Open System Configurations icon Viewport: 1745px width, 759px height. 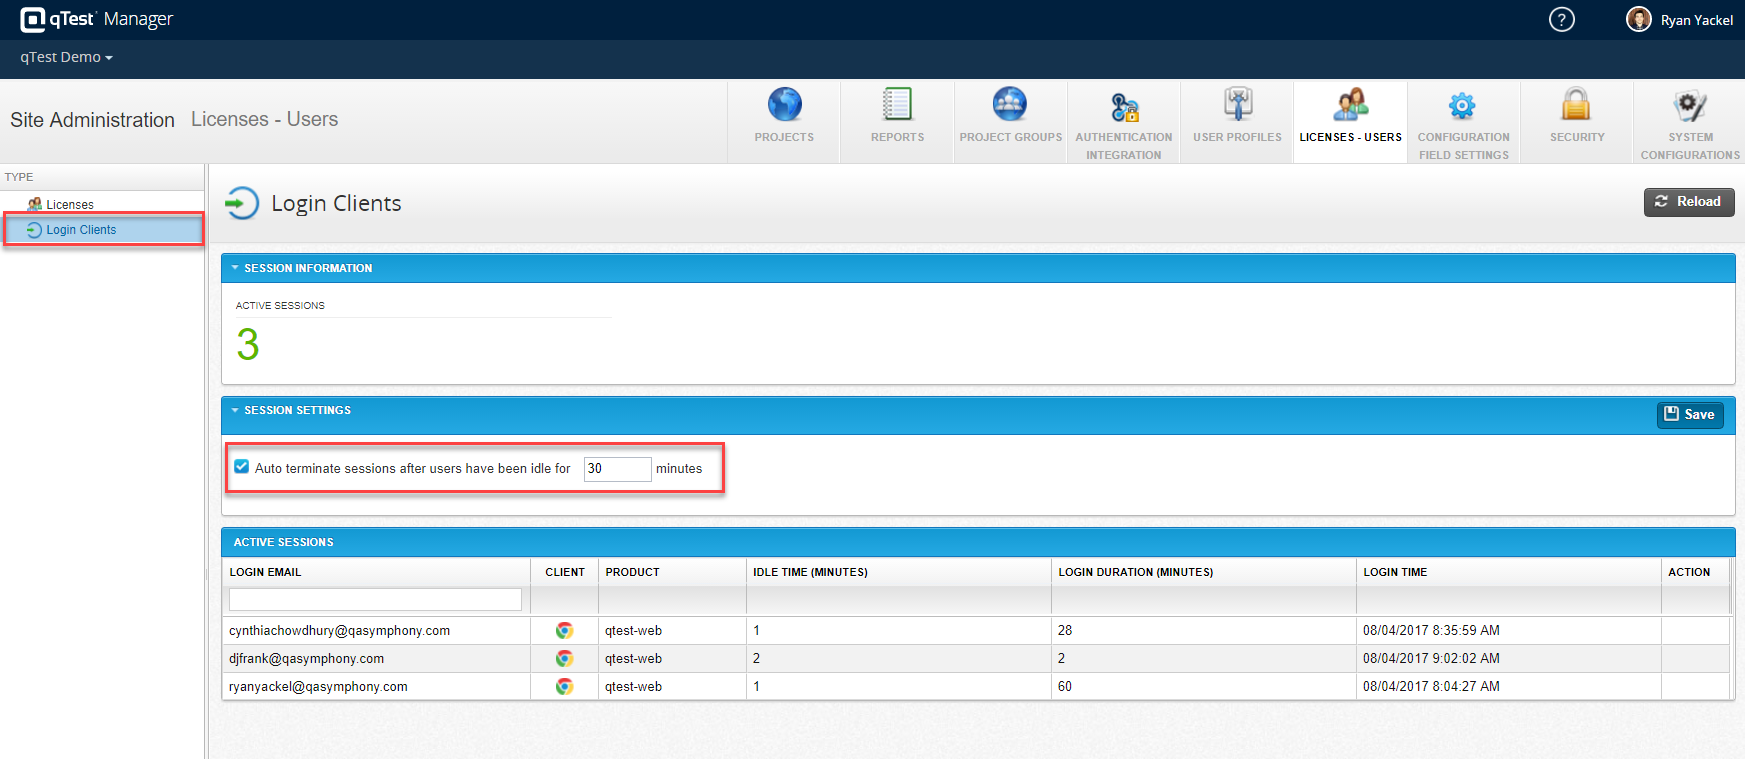pos(1690,106)
